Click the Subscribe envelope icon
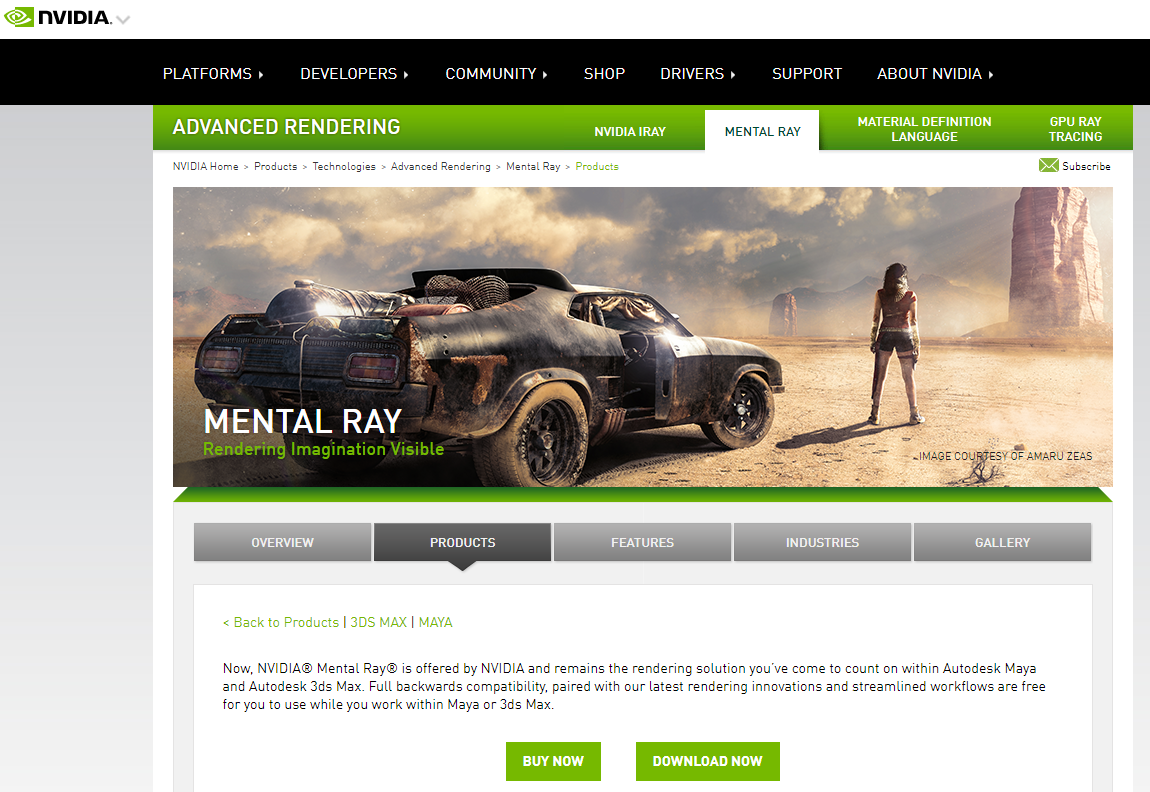Screen dimensions: 1150x792 (x=1049, y=165)
